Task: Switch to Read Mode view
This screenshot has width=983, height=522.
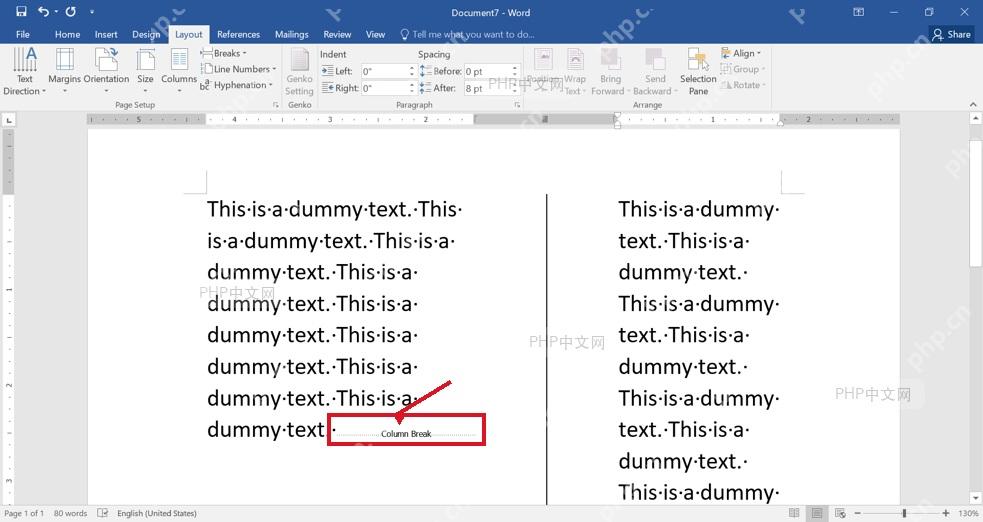Action: coord(794,513)
